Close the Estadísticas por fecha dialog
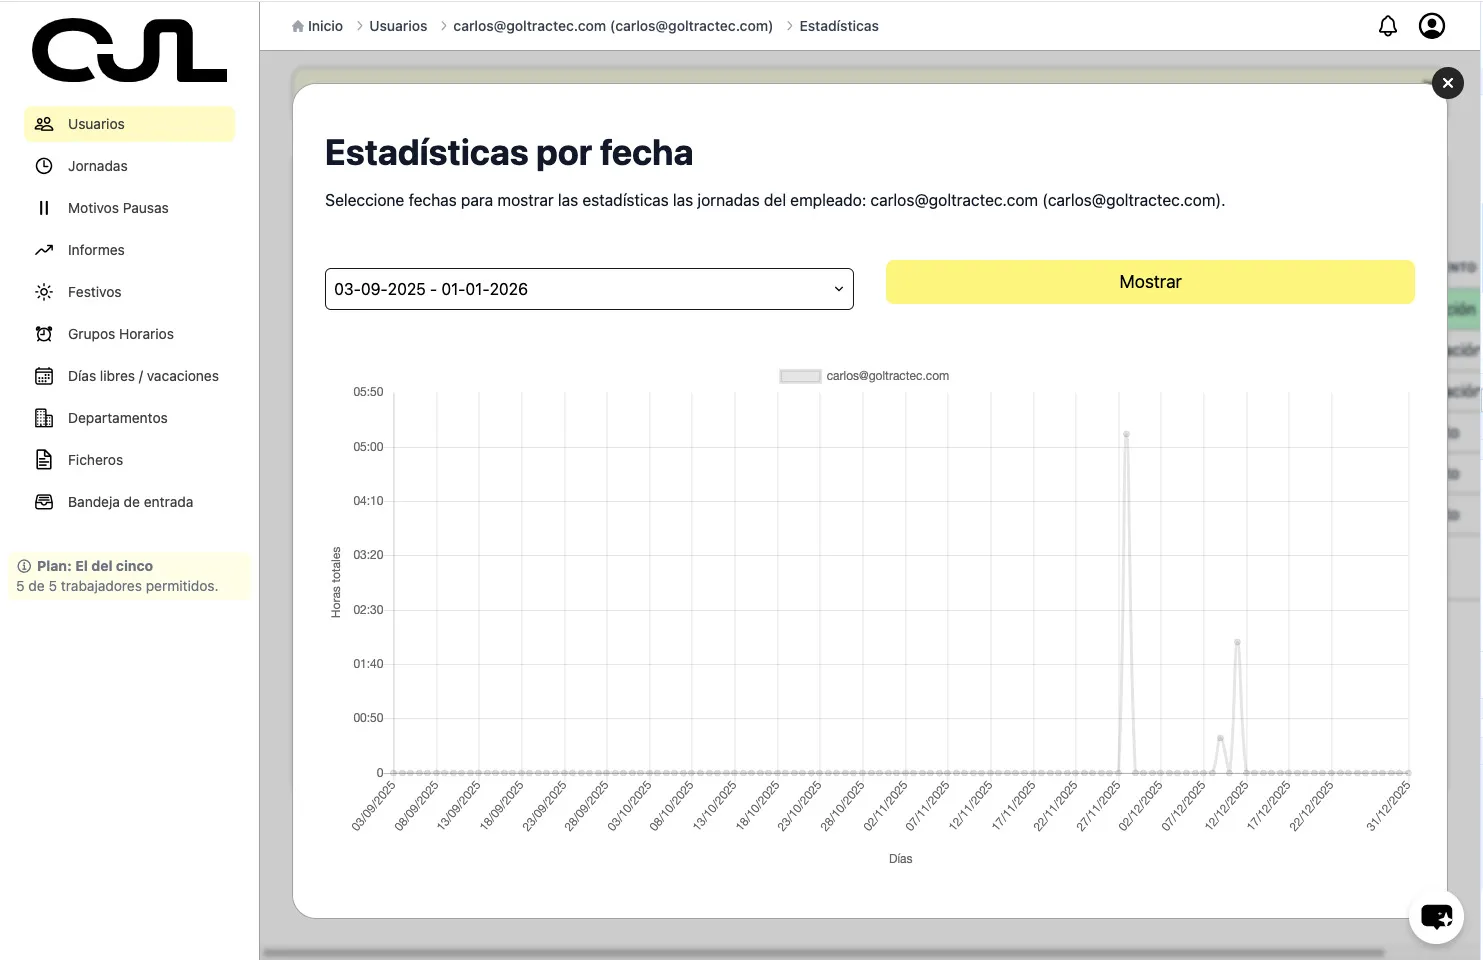Screen dimensions: 1483x960 click(1448, 83)
